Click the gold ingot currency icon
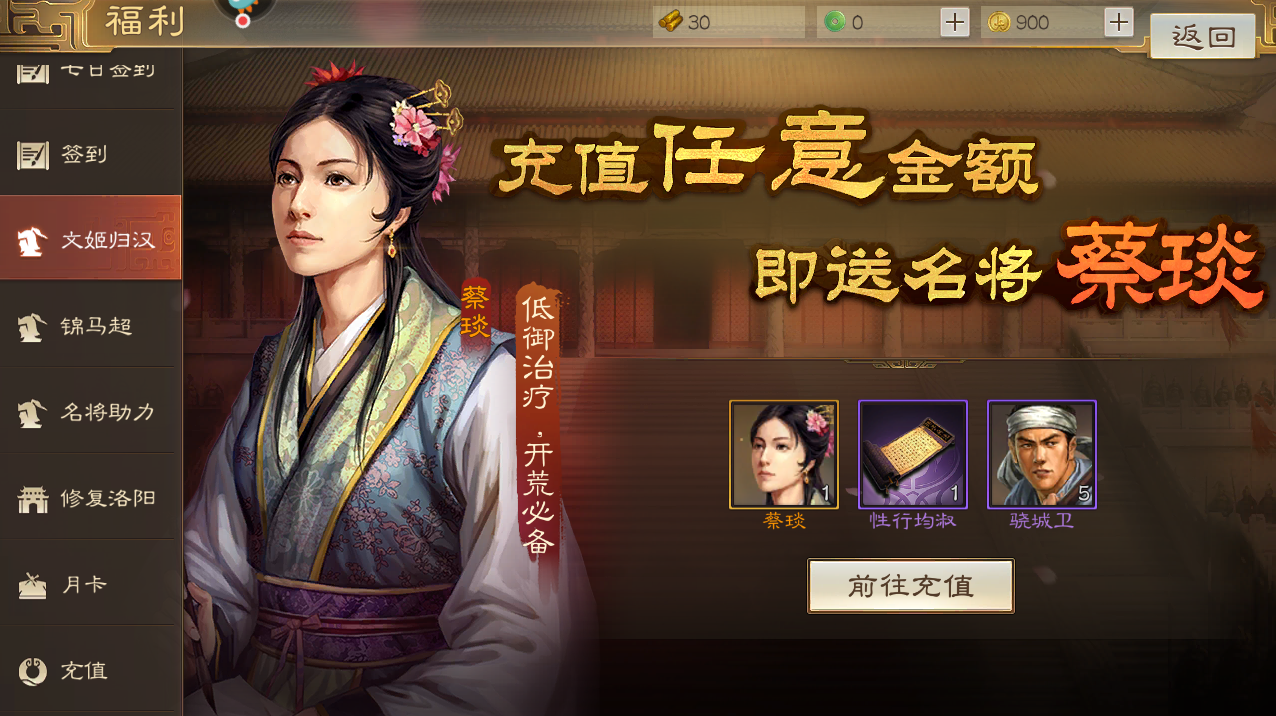This screenshot has height=716, width=1276. tap(671, 22)
